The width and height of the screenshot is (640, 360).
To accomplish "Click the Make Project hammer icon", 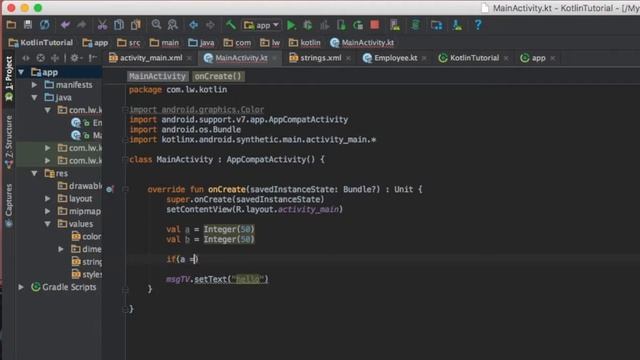I will pos(231,25).
